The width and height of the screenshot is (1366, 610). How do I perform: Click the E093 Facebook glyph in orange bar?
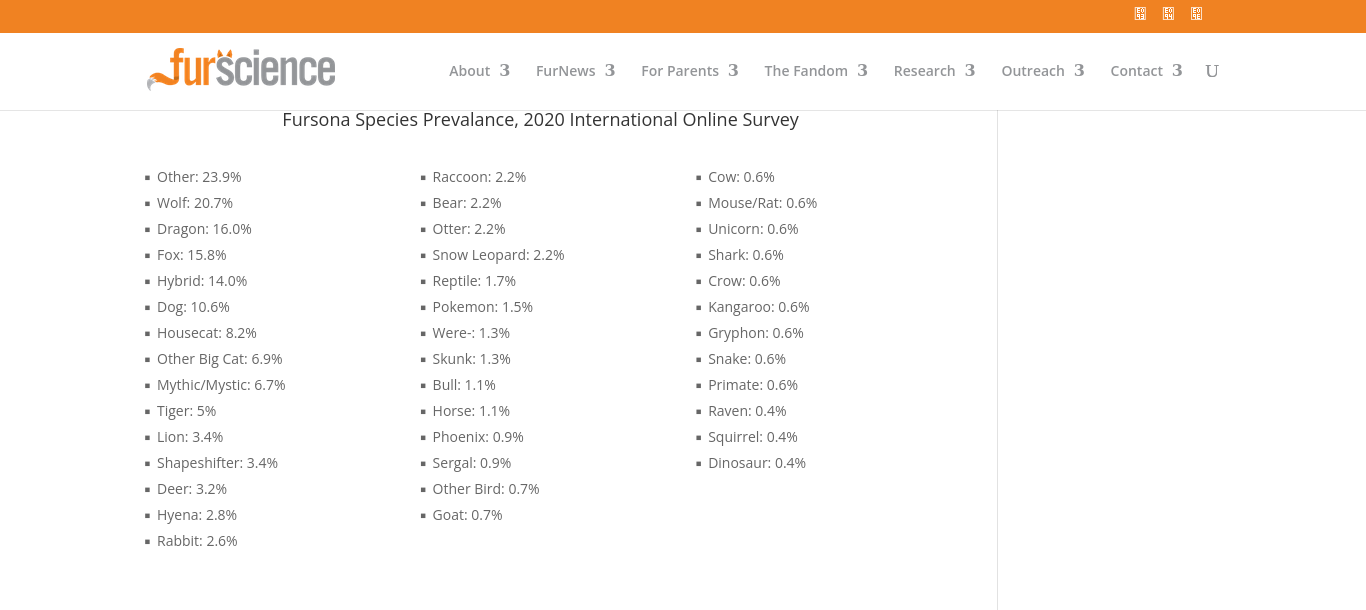(1140, 14)
